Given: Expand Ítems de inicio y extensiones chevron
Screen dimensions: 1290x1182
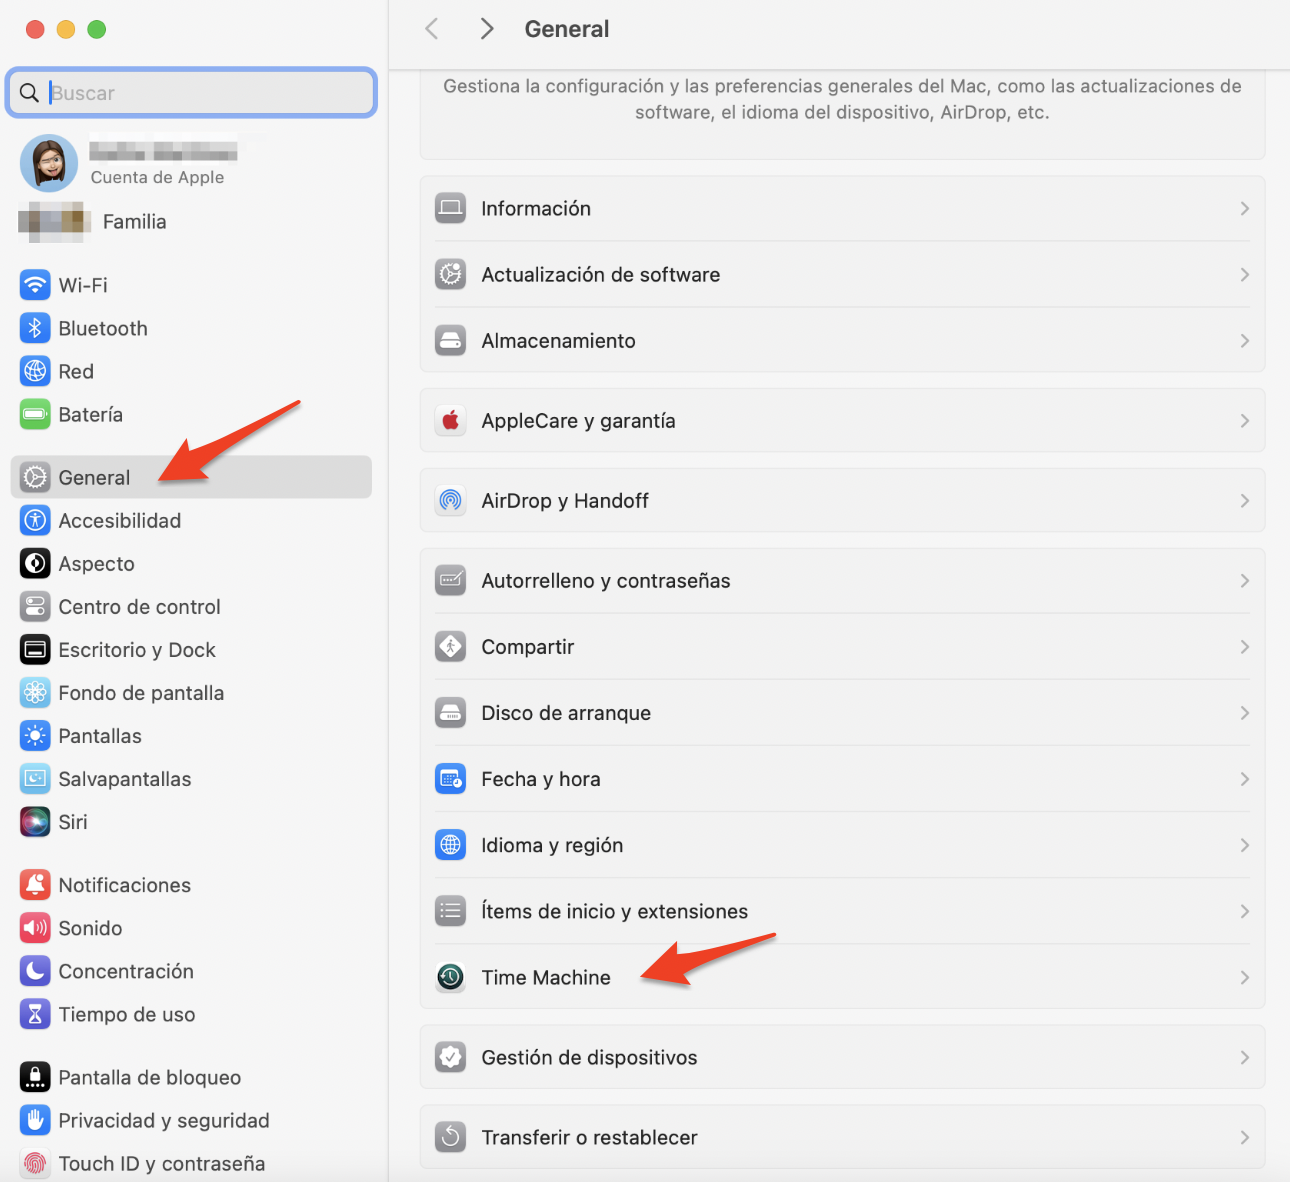Looking at the screenshot, I should (x=1245, y=911).
